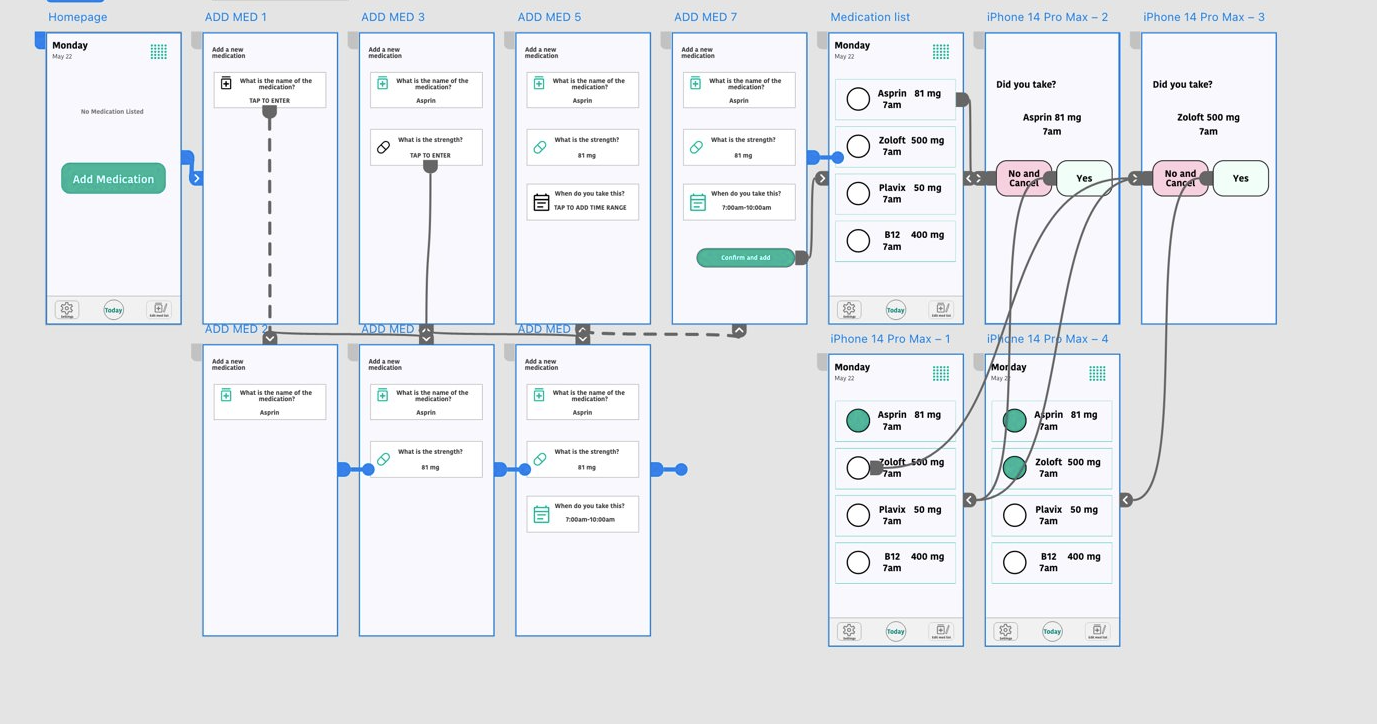Viewport: 1382px width, 724px height.
Task: Select the Homepage frame title label
Action: point(78,17)
